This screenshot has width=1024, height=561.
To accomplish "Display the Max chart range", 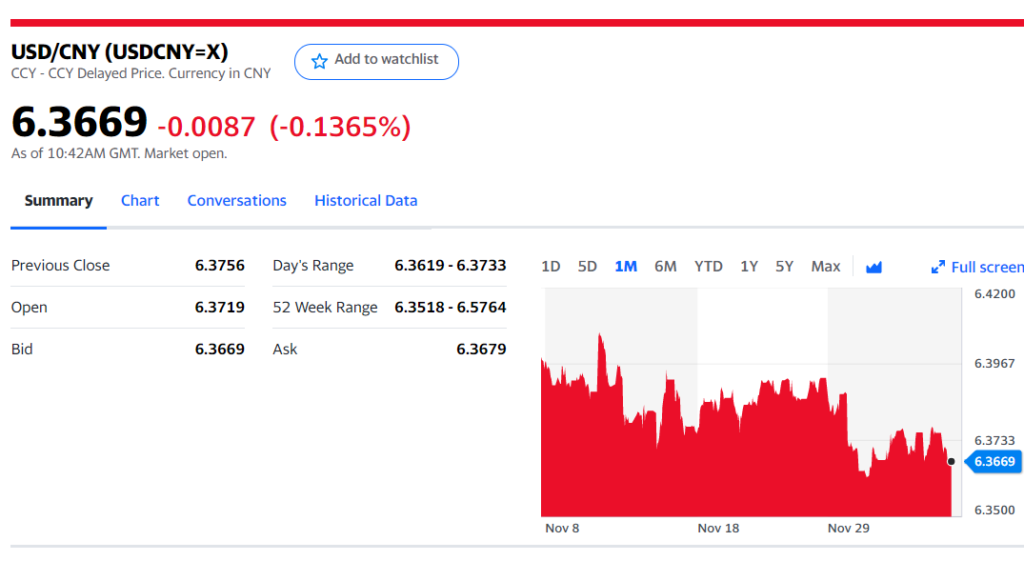I will [825, 266].
